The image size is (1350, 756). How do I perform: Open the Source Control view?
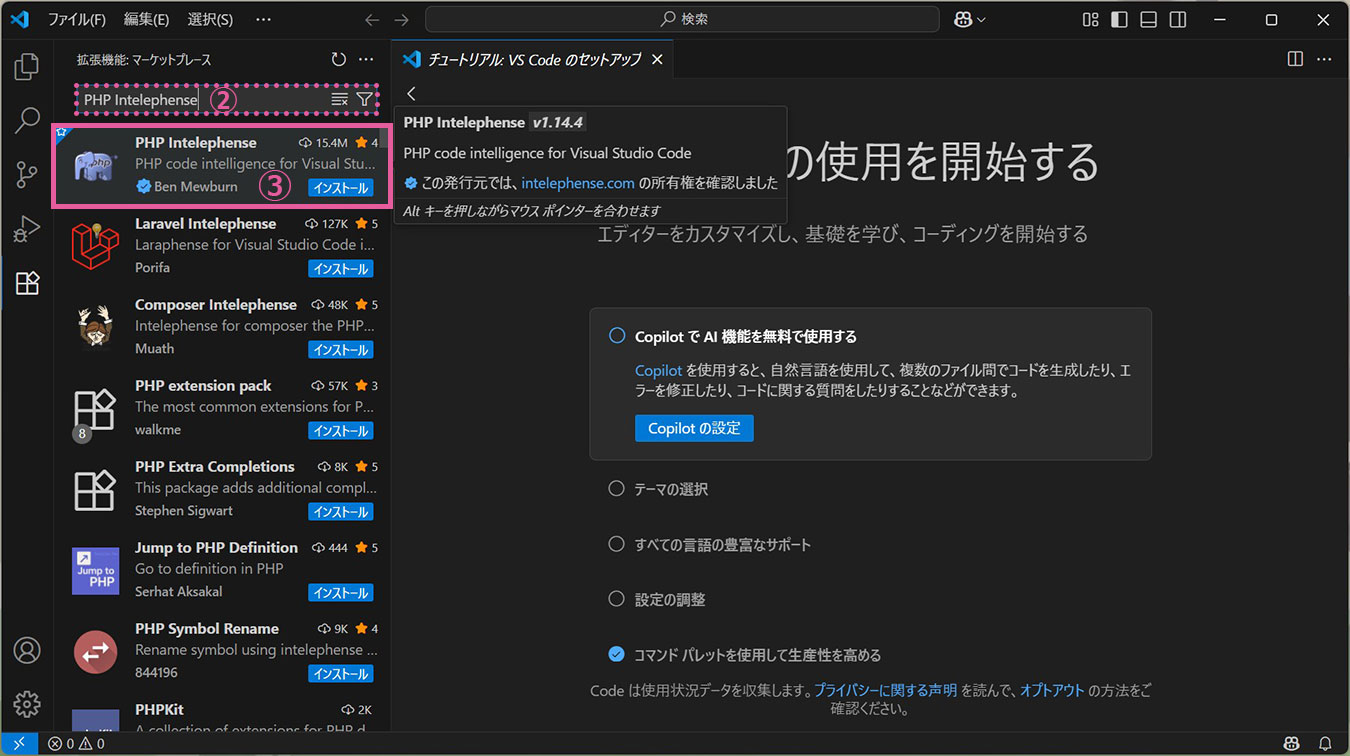(x=27, y=175)
